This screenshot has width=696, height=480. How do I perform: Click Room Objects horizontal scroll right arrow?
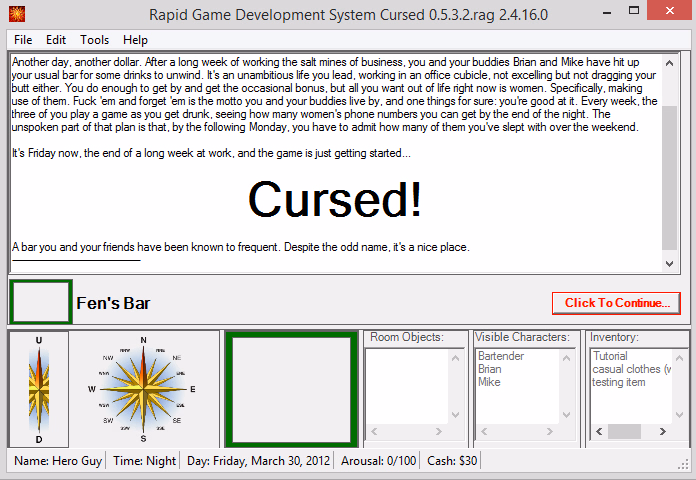pos(439,432)
